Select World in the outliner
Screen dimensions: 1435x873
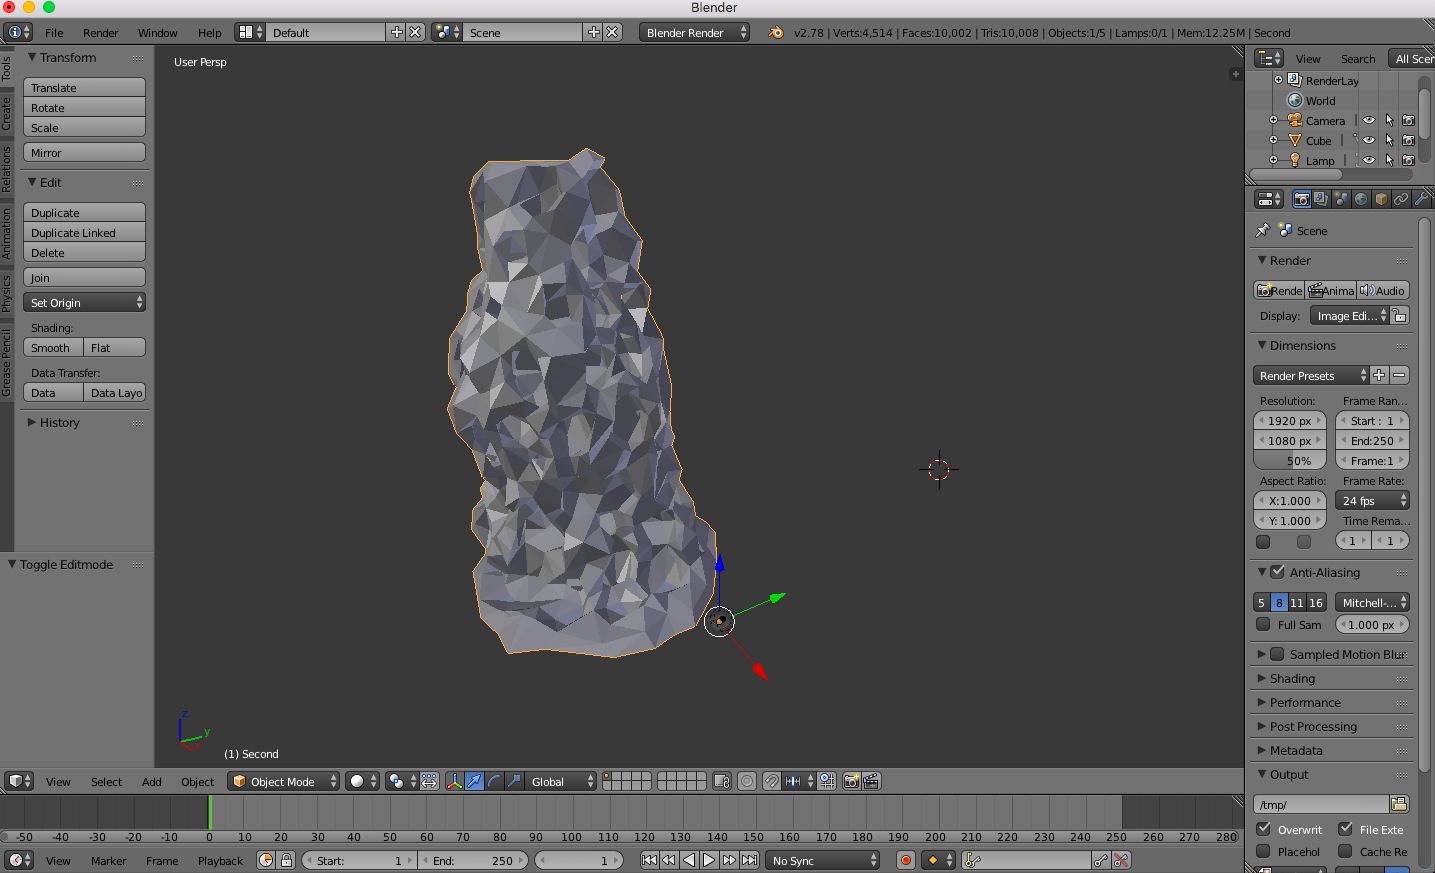click(1320, 101)
